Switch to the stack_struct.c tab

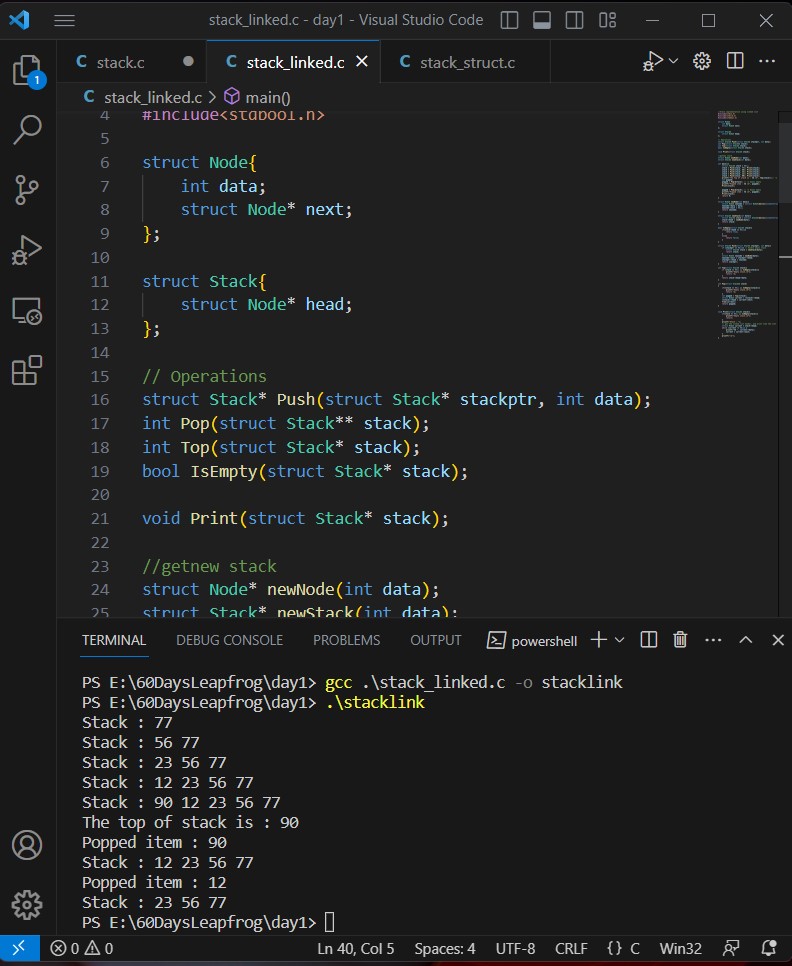point(467,62)
